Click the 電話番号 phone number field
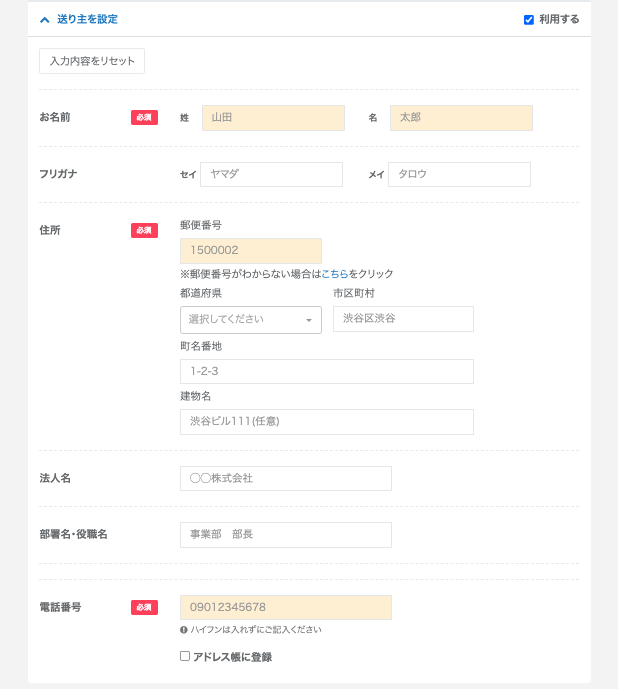The height and width of the screenshot is (689, 618). tap(286, 607)
